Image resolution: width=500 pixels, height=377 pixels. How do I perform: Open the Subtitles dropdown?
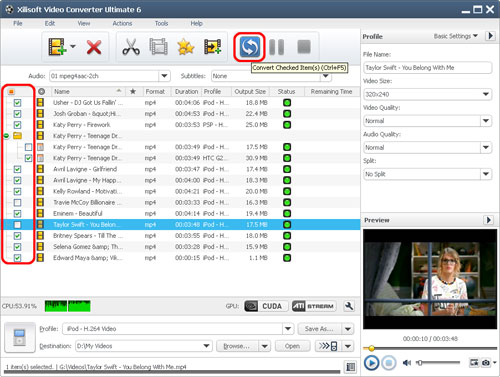point(326,77)
